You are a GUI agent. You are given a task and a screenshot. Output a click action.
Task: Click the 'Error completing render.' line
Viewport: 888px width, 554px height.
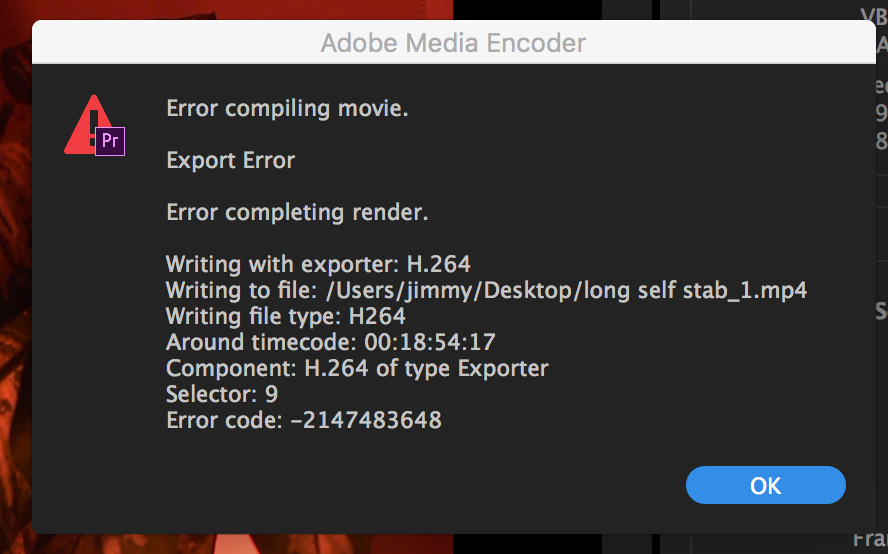[x=297, y=212]
